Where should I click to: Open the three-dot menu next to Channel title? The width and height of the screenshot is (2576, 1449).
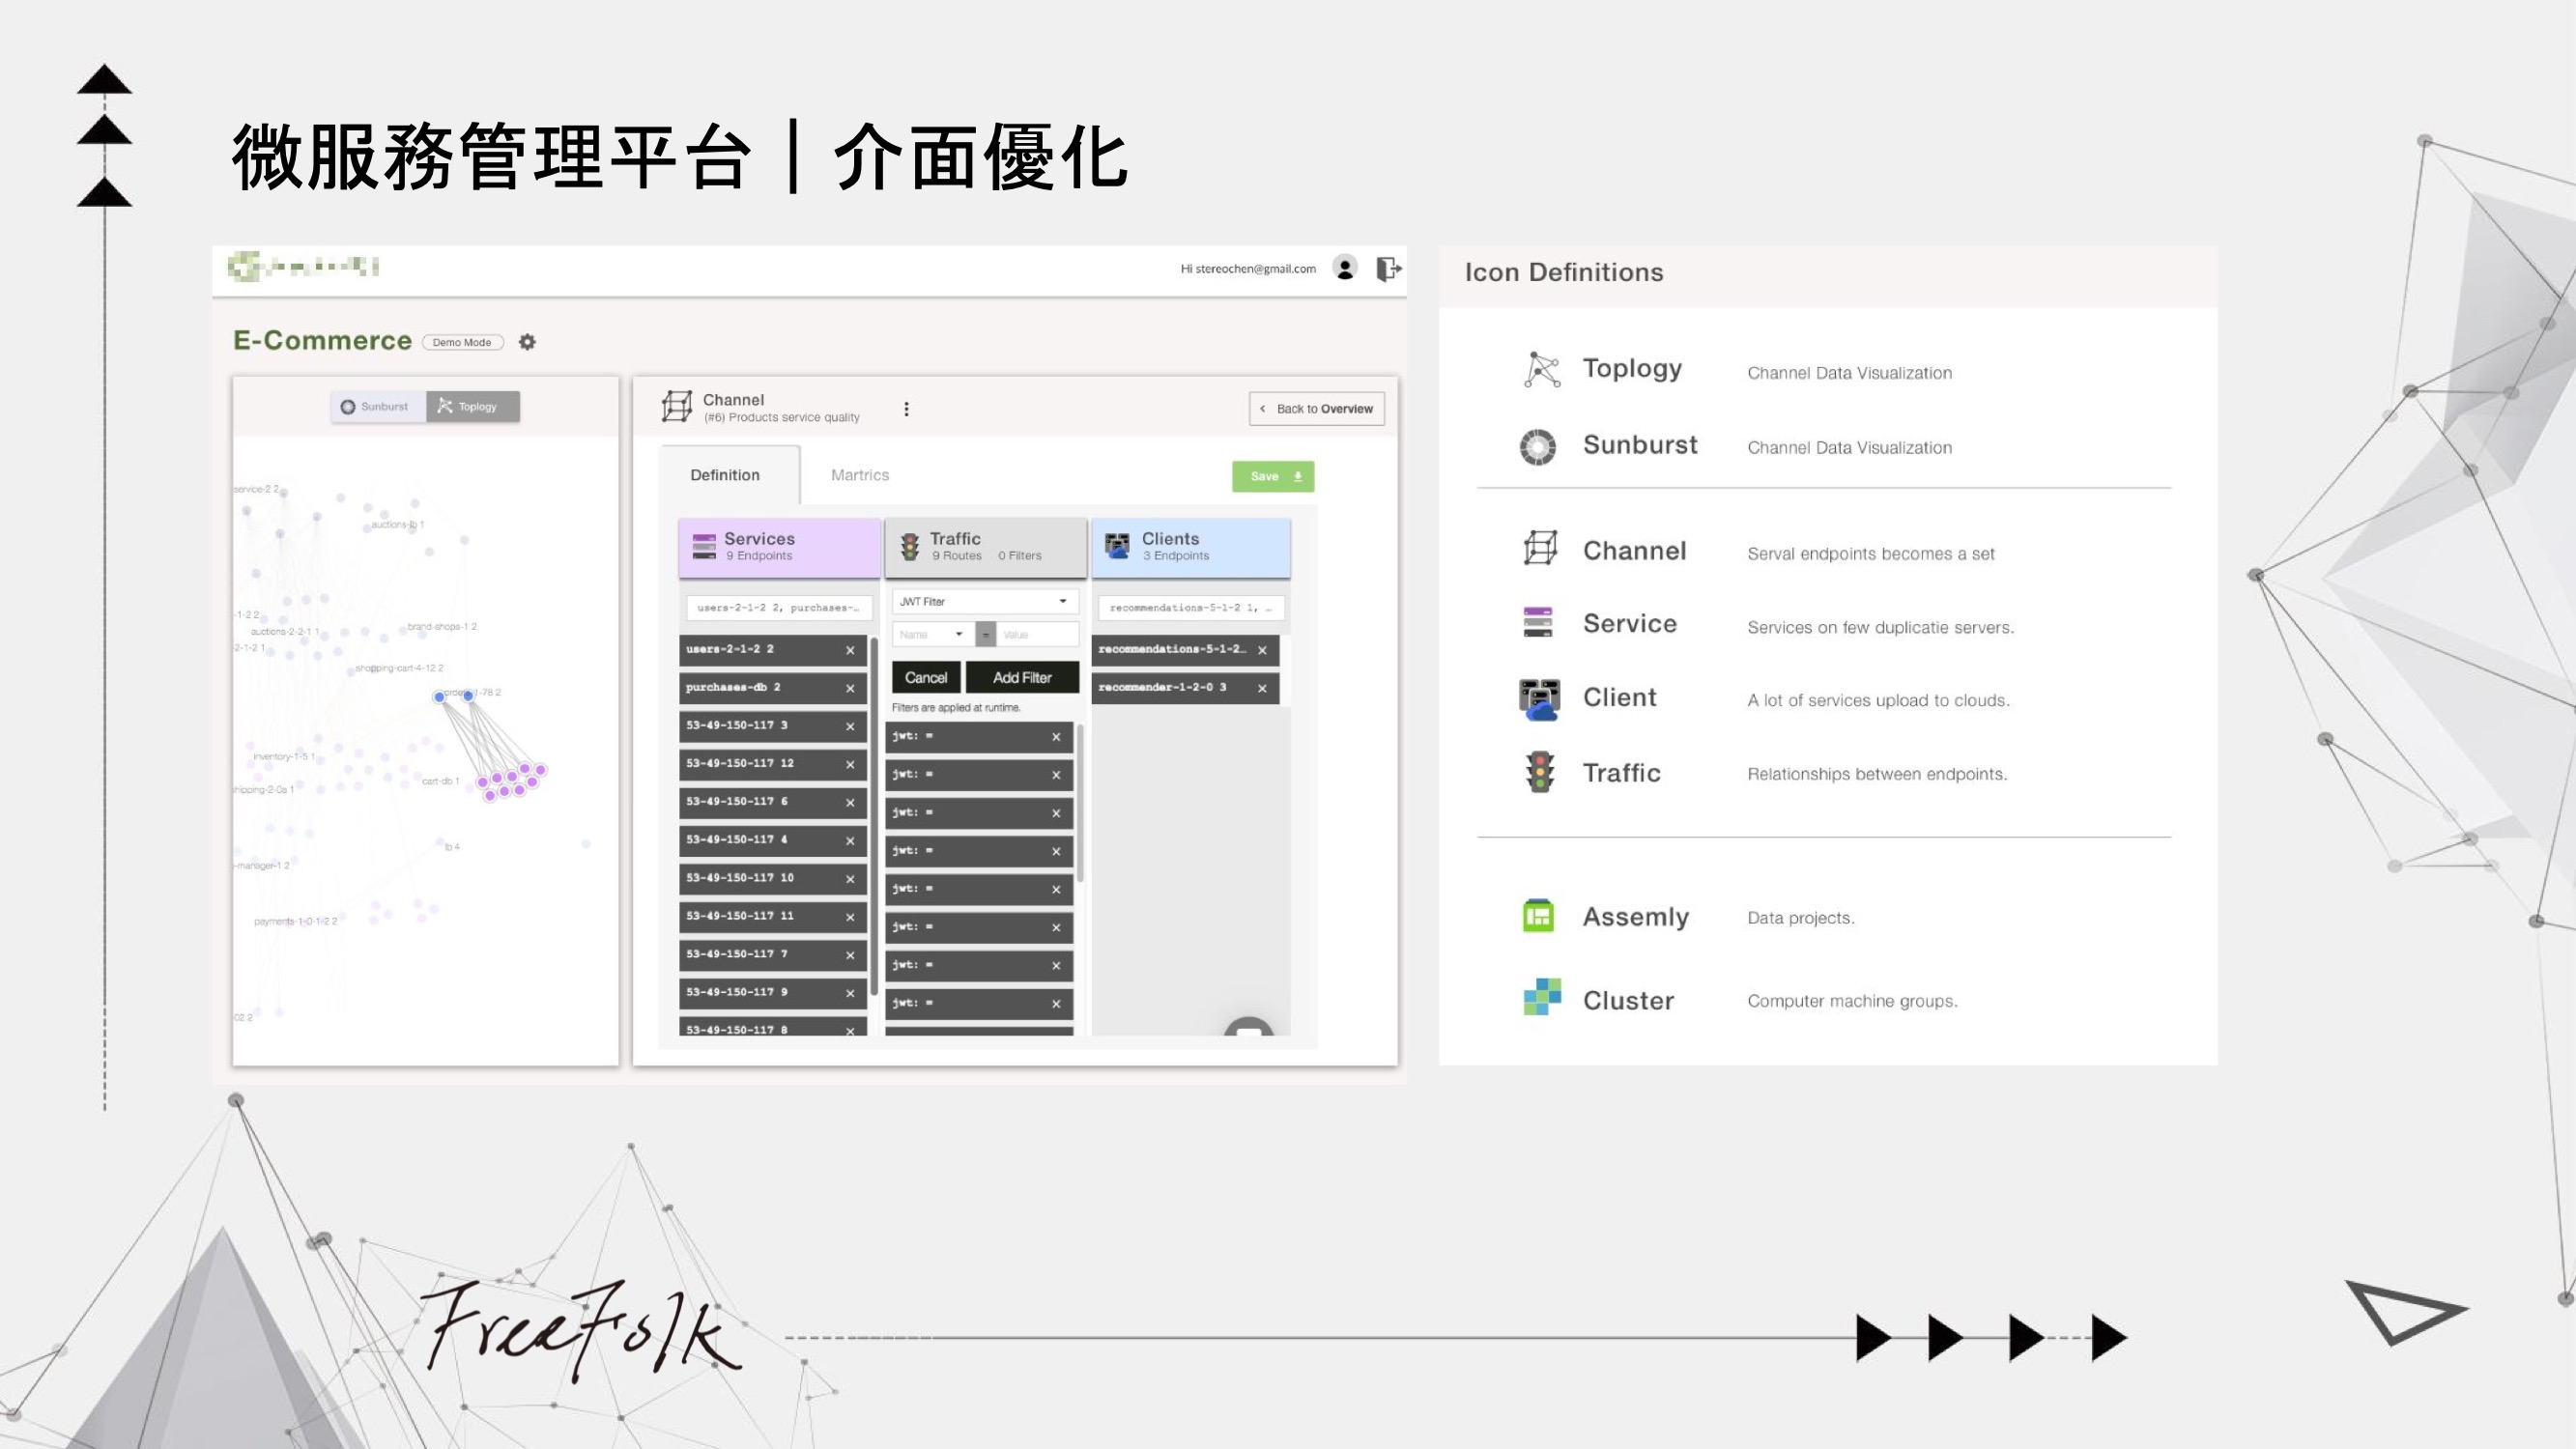click(x=907, y=408)
